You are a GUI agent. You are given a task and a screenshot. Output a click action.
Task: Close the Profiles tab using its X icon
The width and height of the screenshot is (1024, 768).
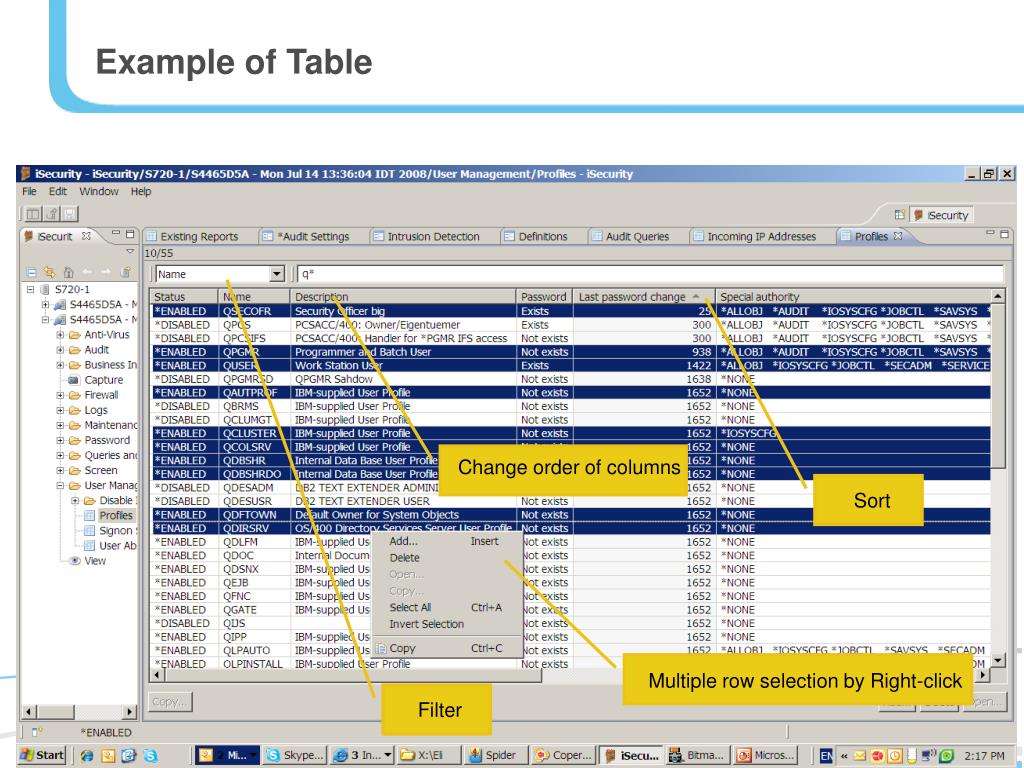[x=898, y=236]
